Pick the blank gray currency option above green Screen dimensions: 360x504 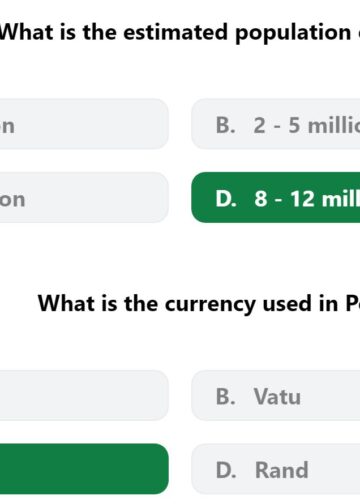click(x=84, y=395)
